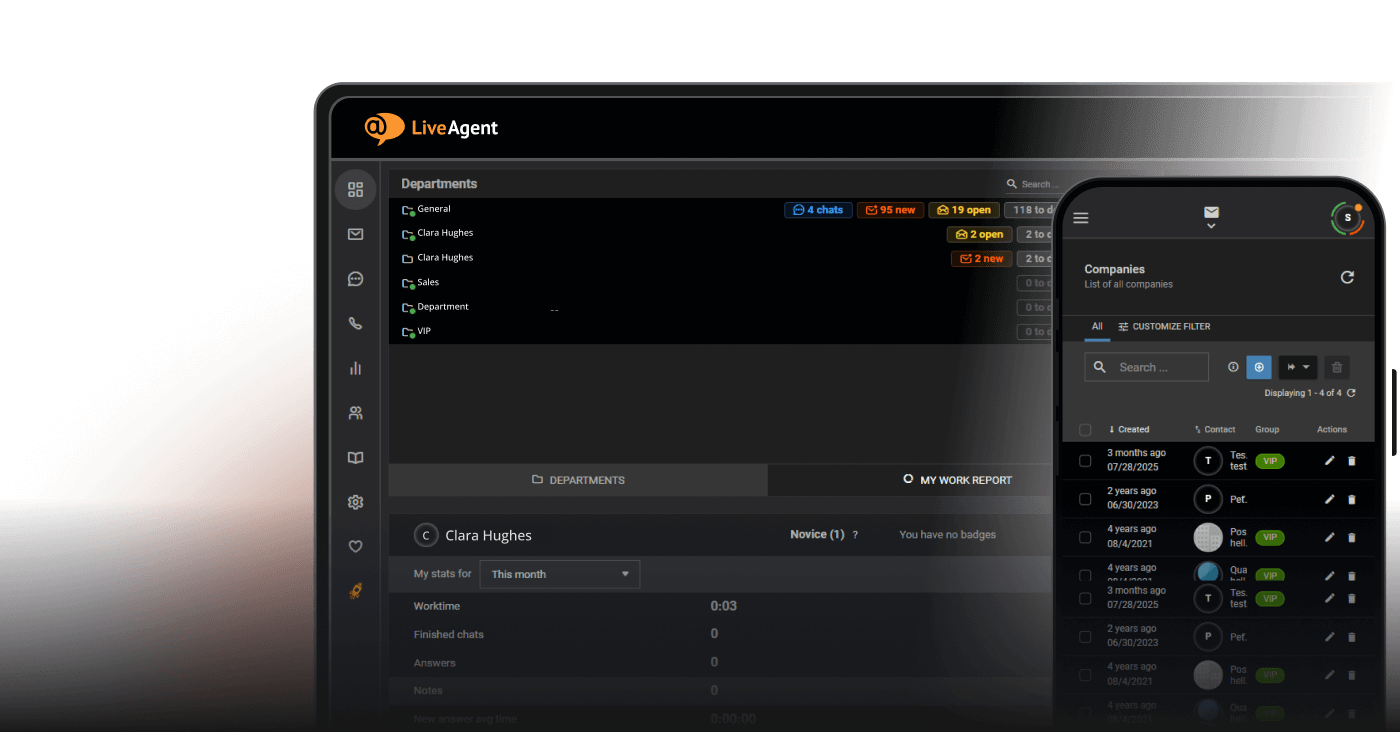This screenshot has width=1400, height=732.
Task: Check the checkbox for the 07/28/2025 company
Action: 1085,459
